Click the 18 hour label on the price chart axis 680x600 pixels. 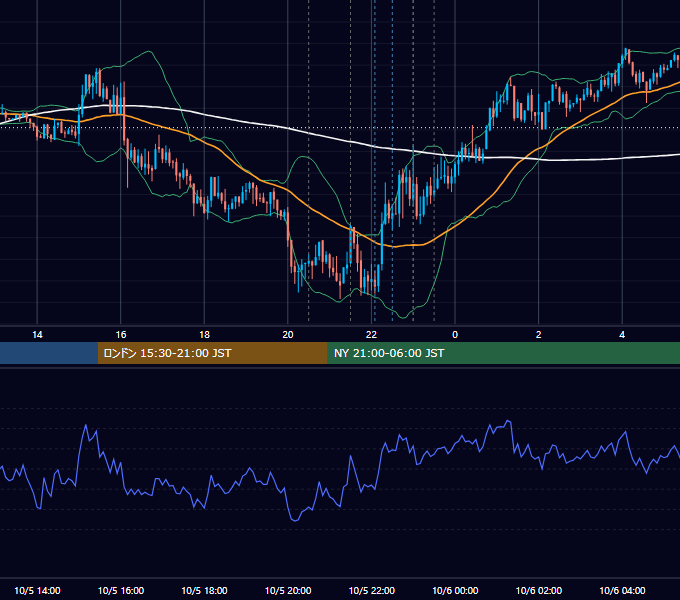(204, 335)
